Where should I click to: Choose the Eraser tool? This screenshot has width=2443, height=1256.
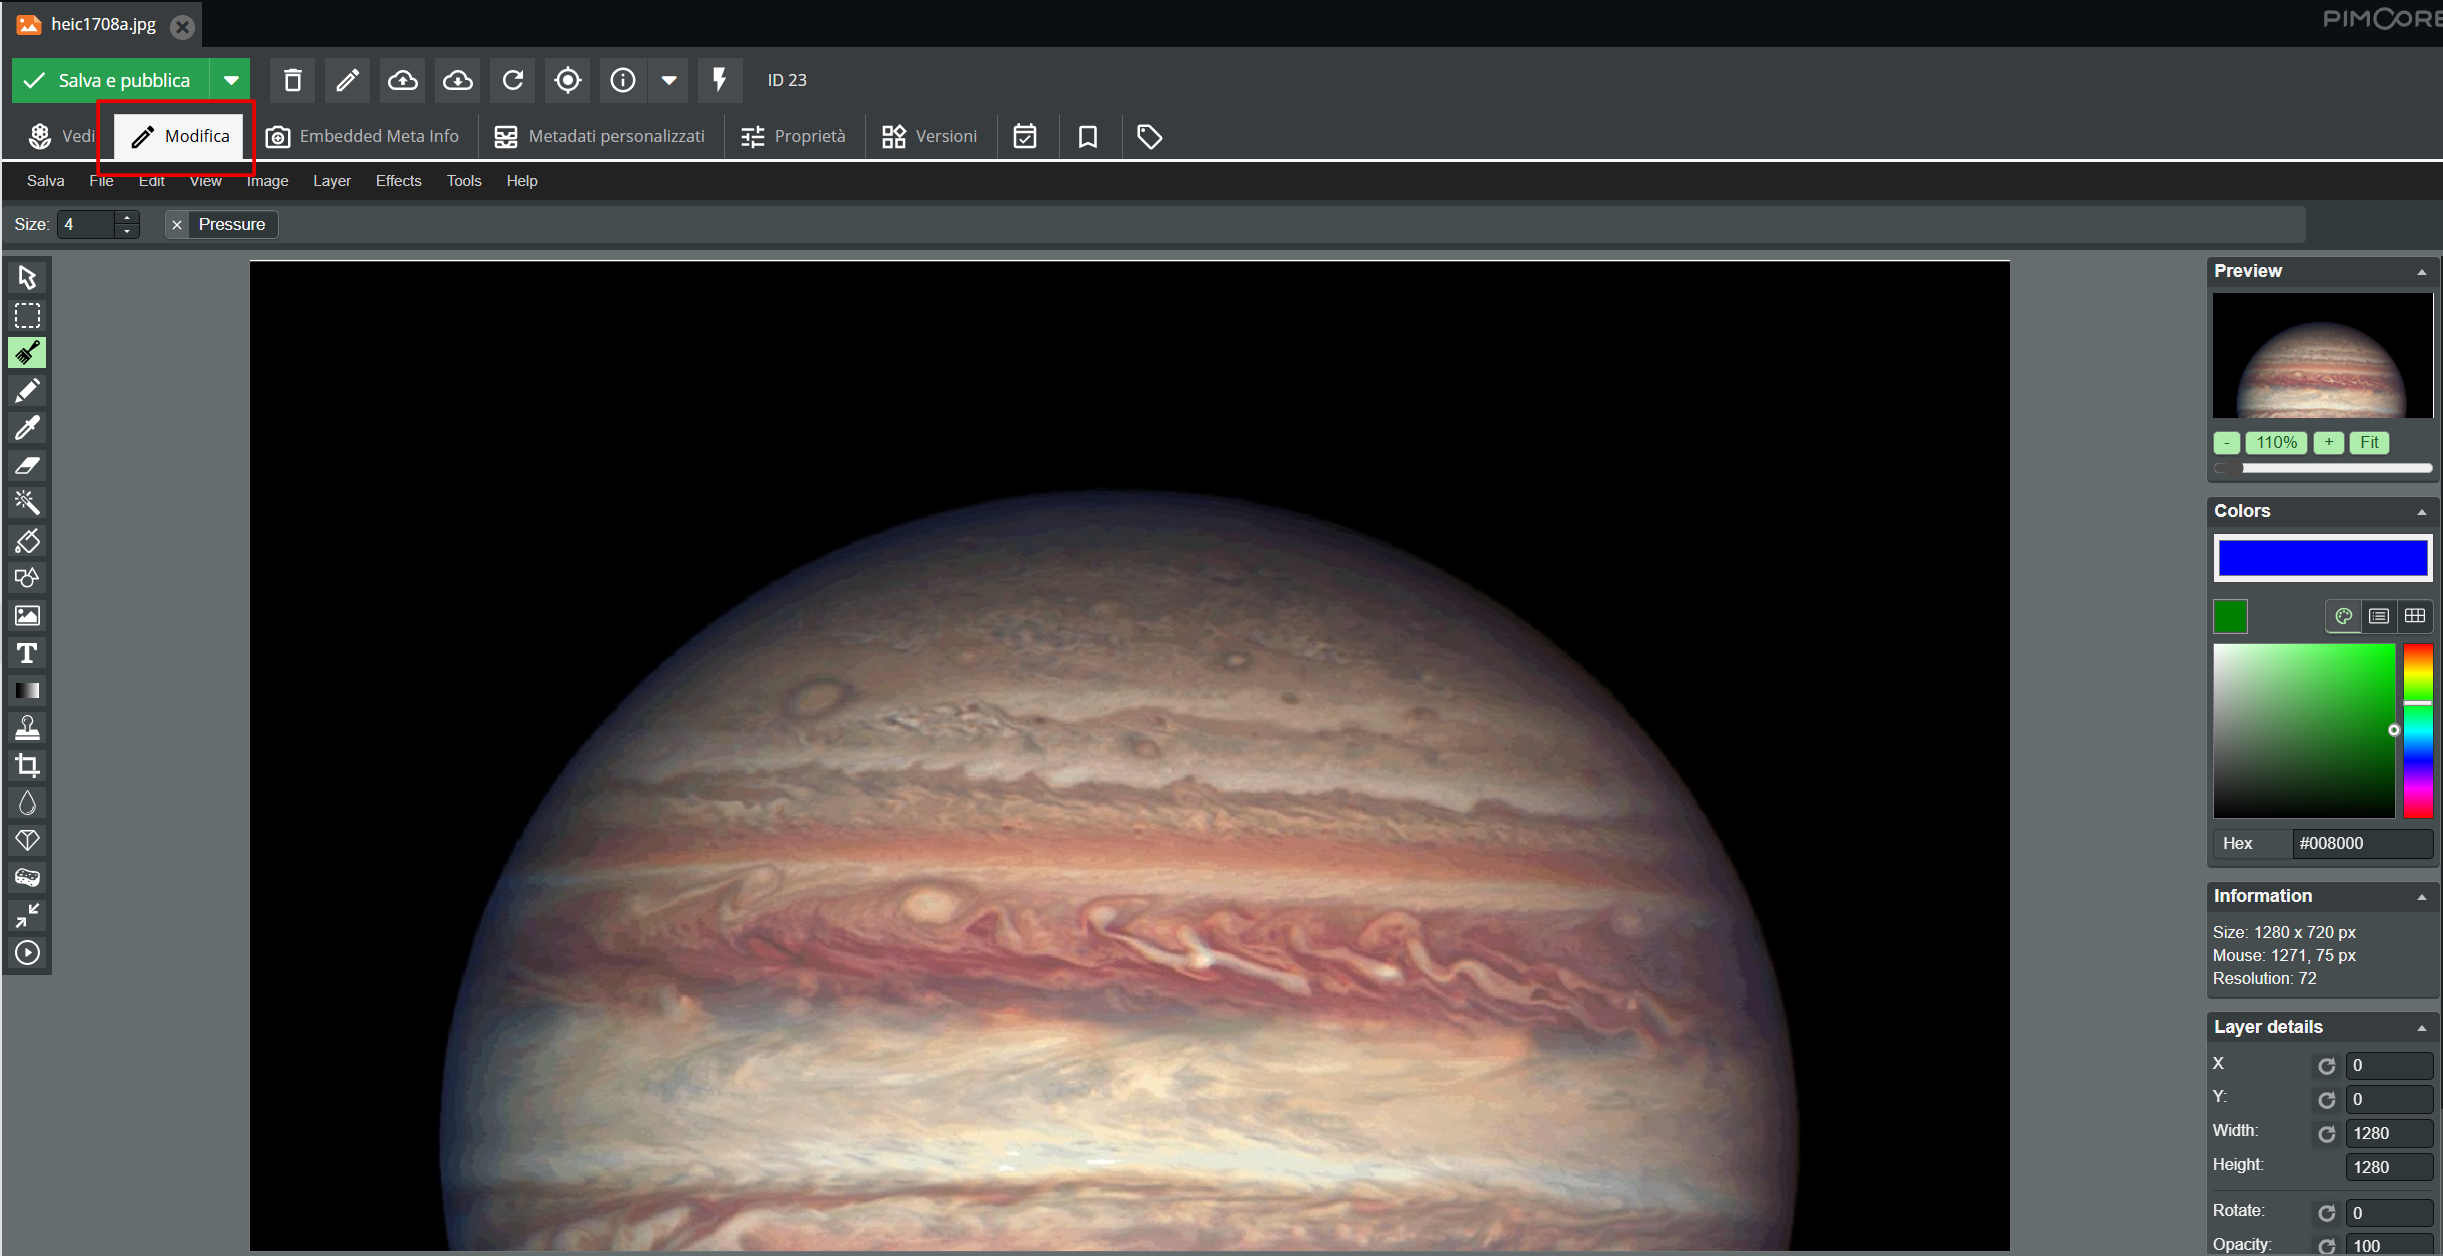[x=27, y=466]
